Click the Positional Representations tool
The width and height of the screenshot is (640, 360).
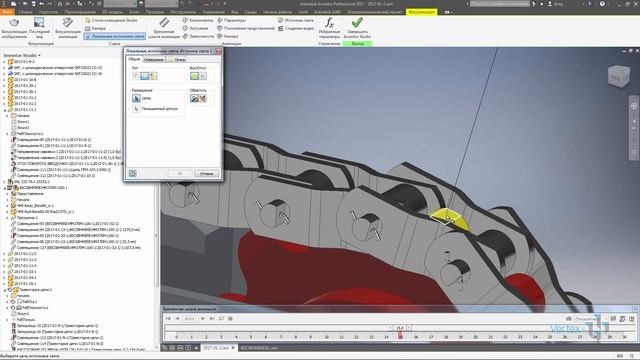click(246, 28)
